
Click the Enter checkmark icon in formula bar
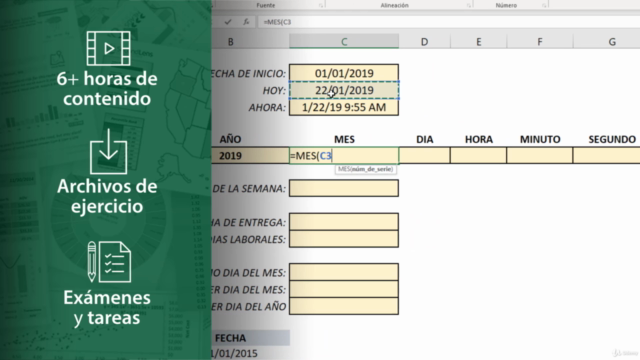click(x=228, y=22)
